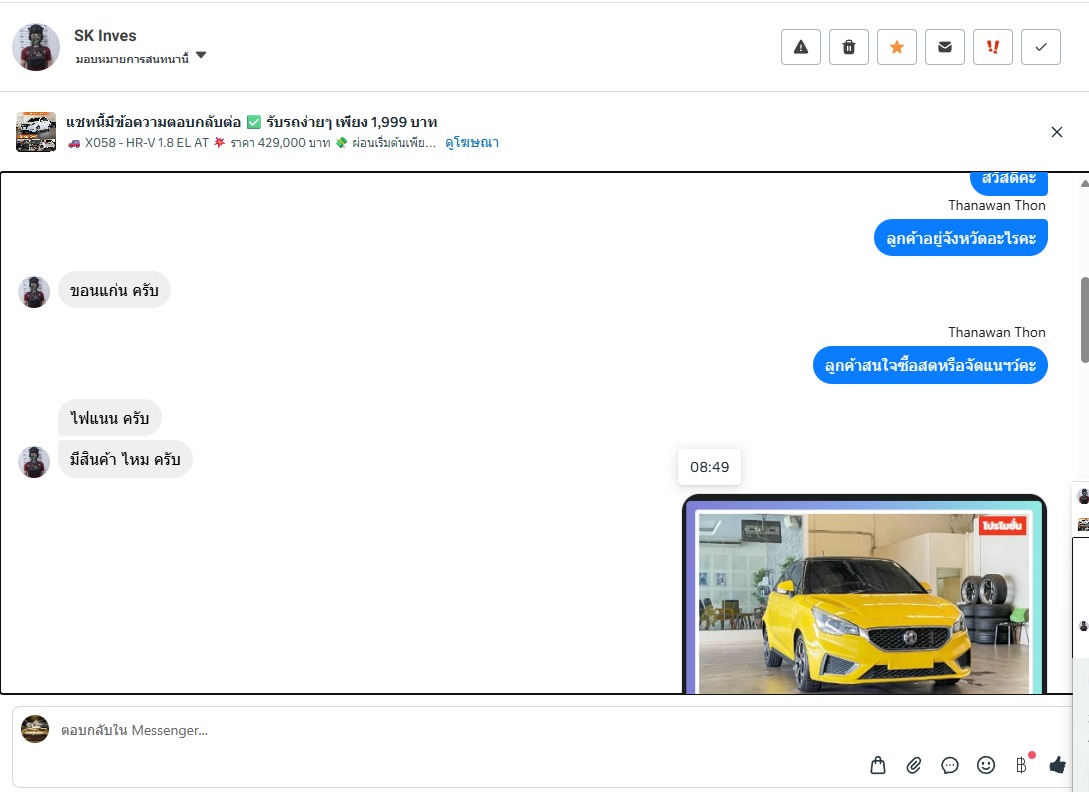Open the emoji picker smiley icon
The width and height of the screenshot is (1089, 792).
(x=986, y=765)
